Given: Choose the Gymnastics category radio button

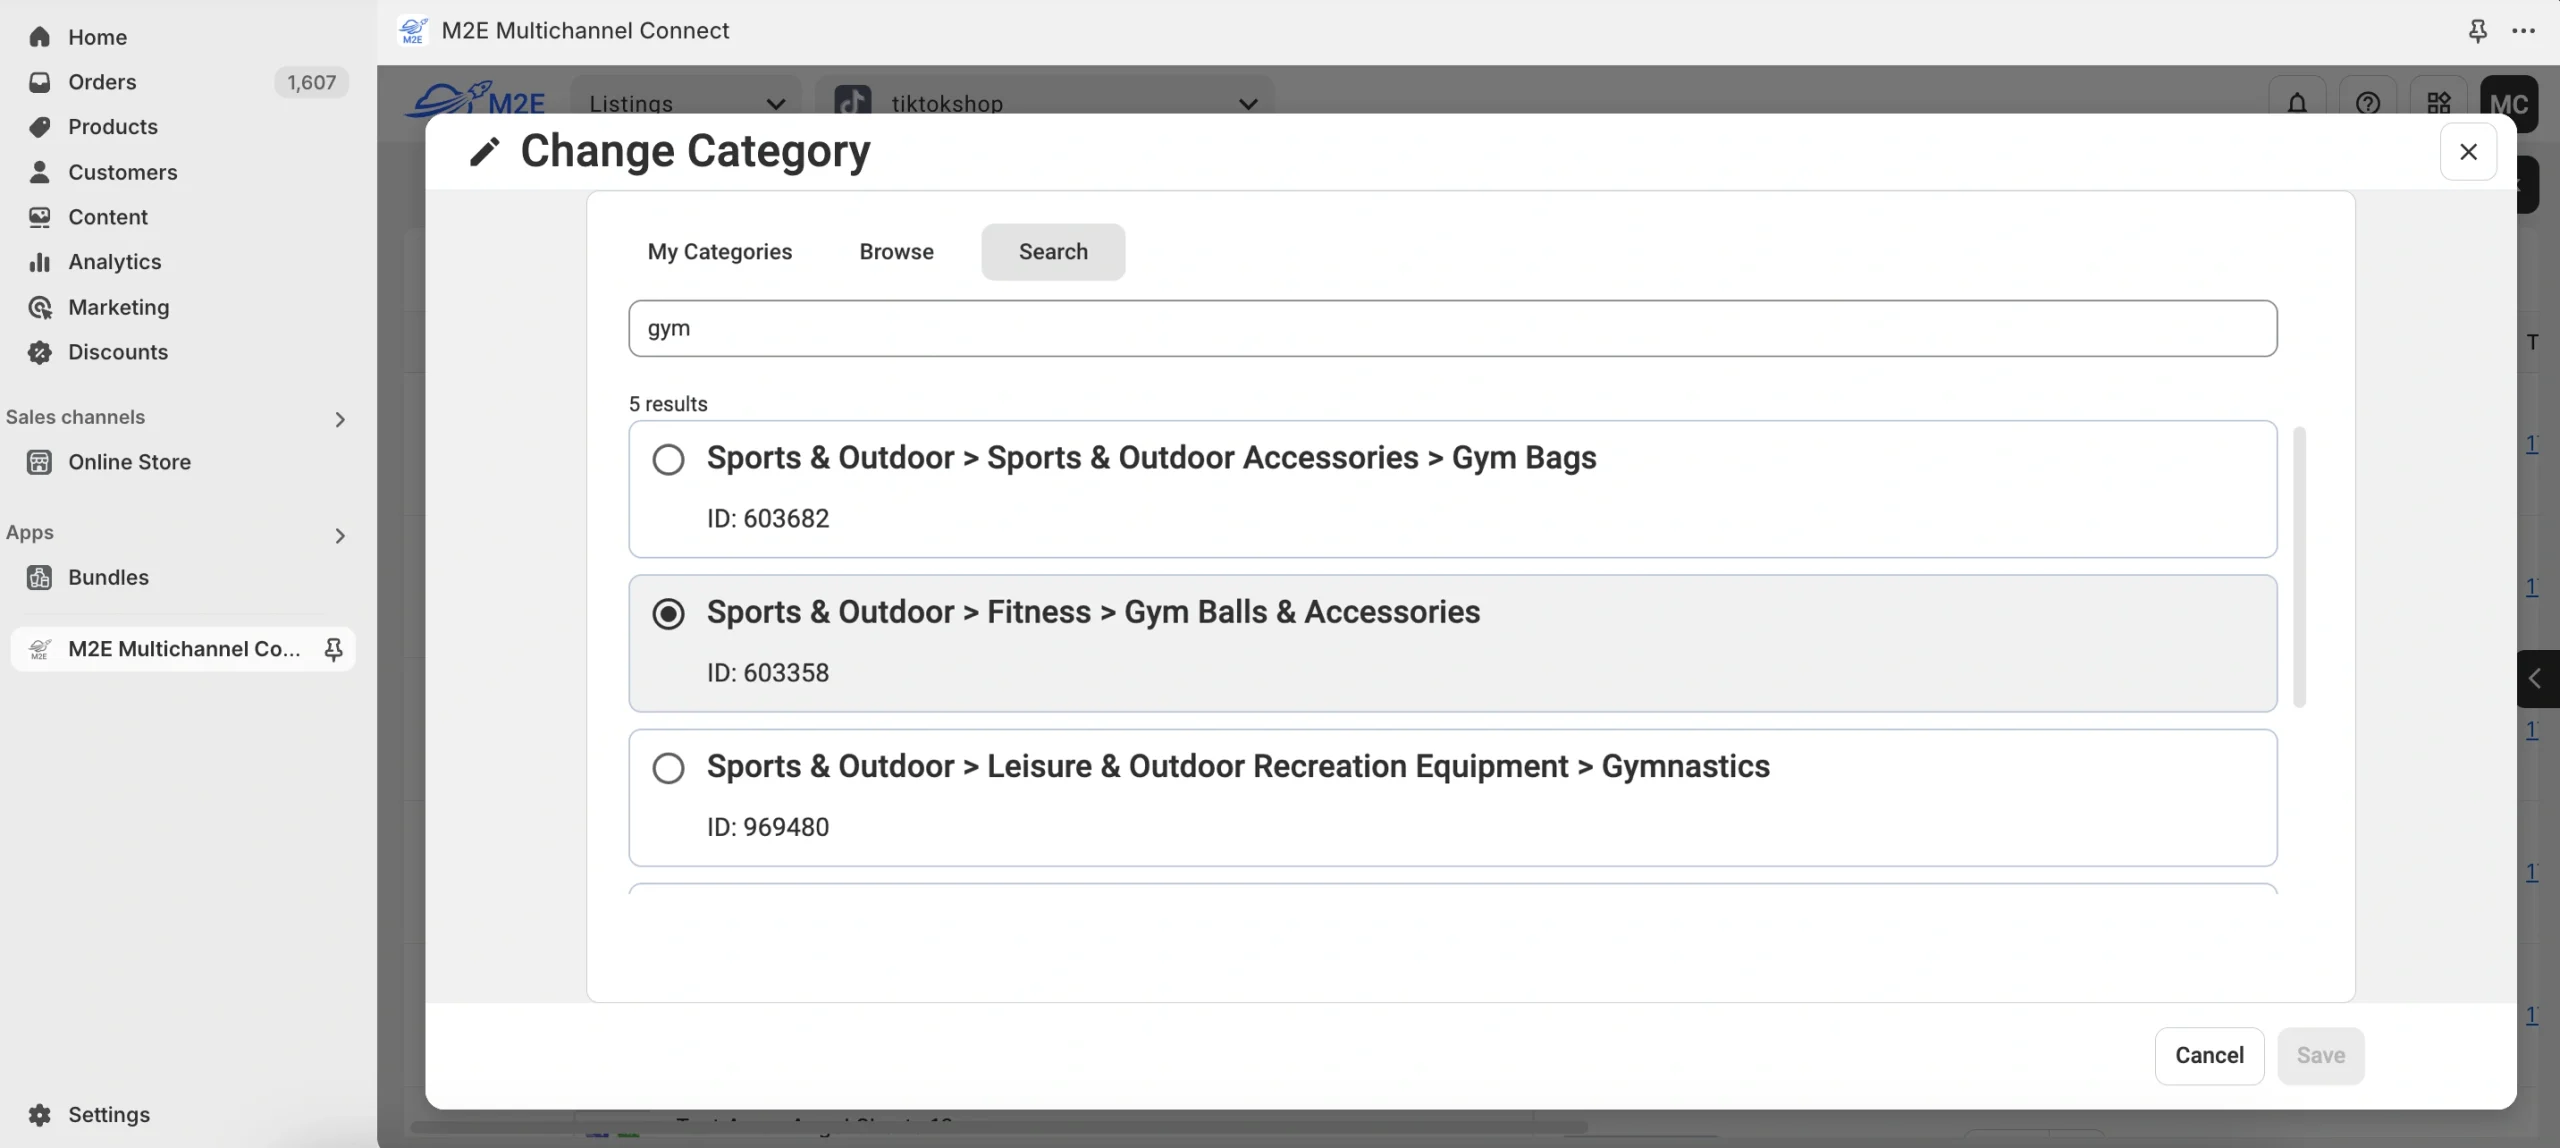Looking at the screenshot, I should click(x=668, y=768).
